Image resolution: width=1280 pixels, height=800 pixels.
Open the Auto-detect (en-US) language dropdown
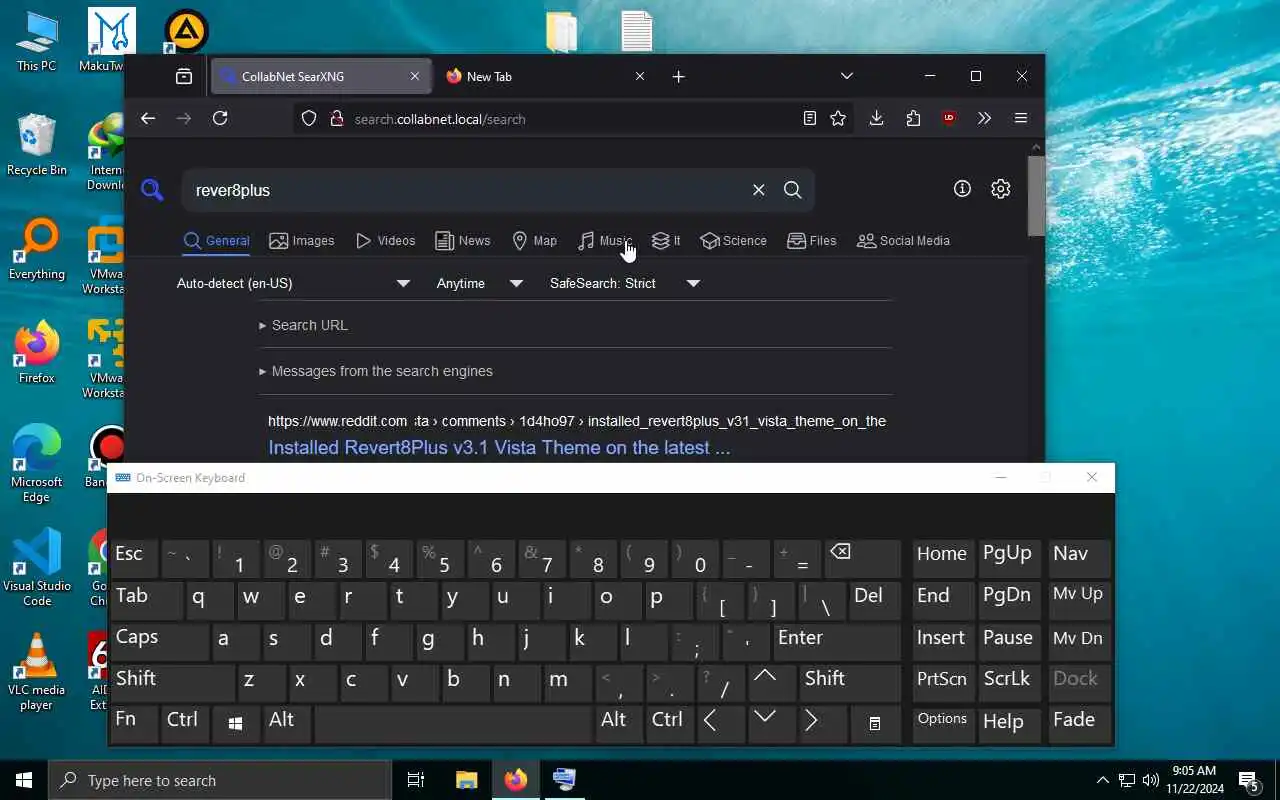[293, 283]
